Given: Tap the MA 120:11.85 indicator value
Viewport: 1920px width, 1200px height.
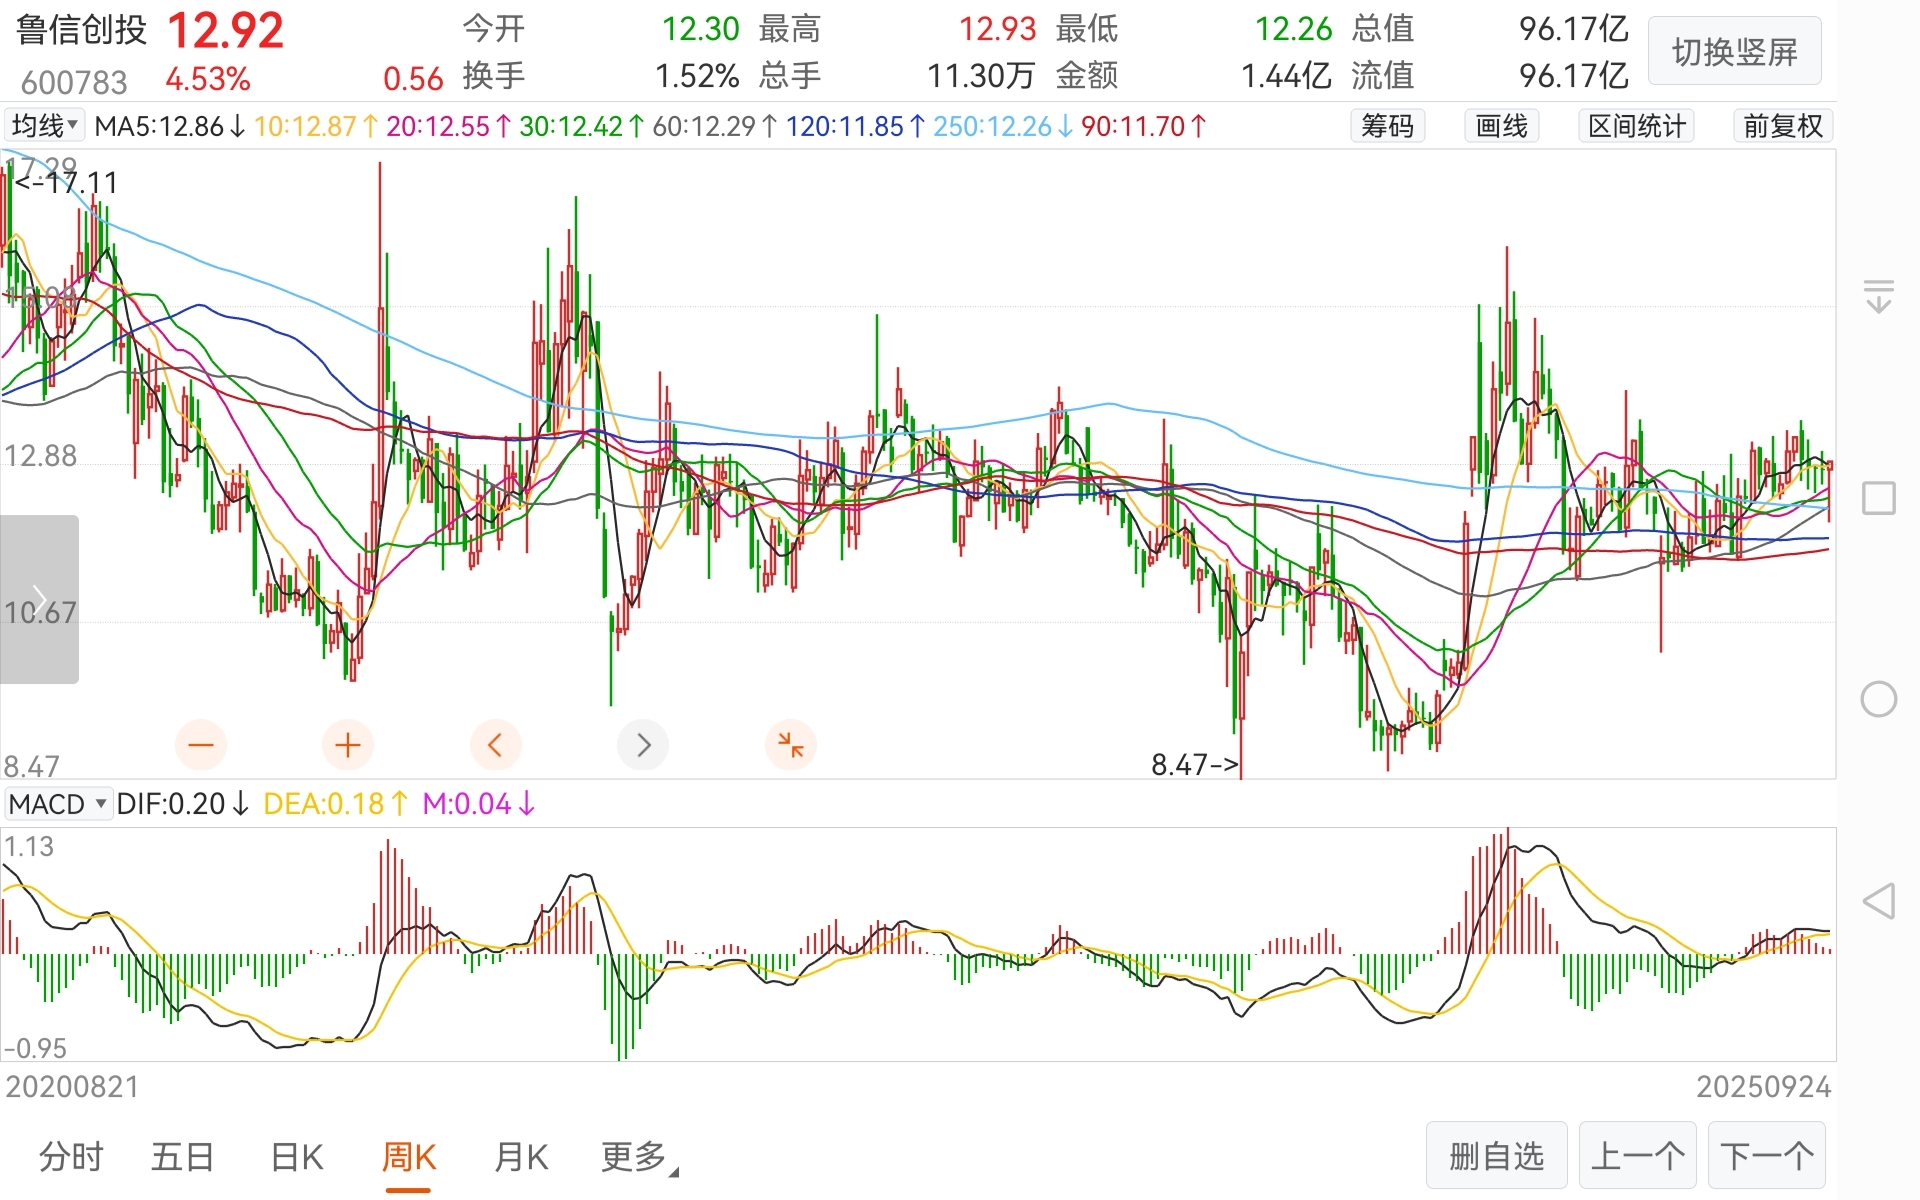Looking at the screenshot, I should 855,126.
